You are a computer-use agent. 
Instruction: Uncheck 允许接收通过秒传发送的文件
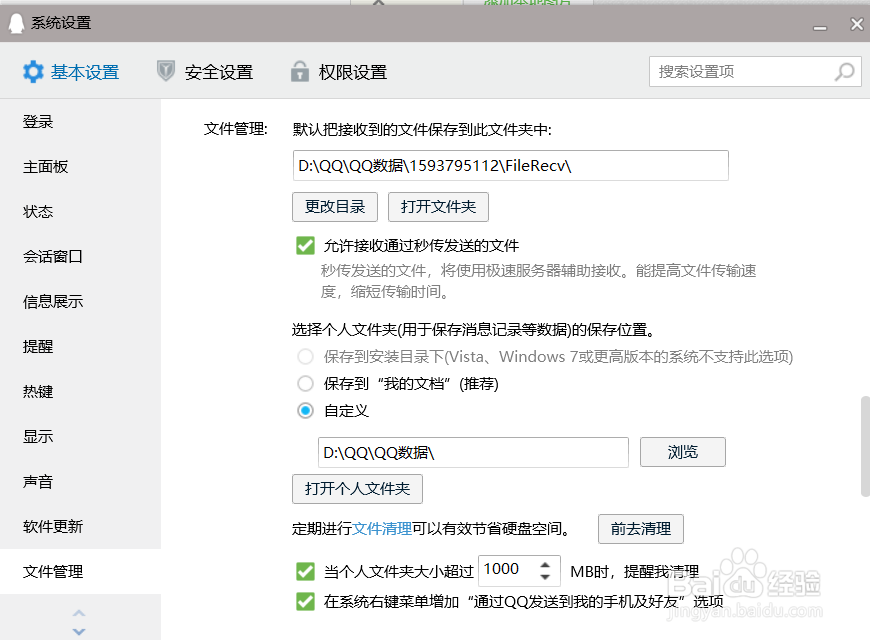coord(305,245)
